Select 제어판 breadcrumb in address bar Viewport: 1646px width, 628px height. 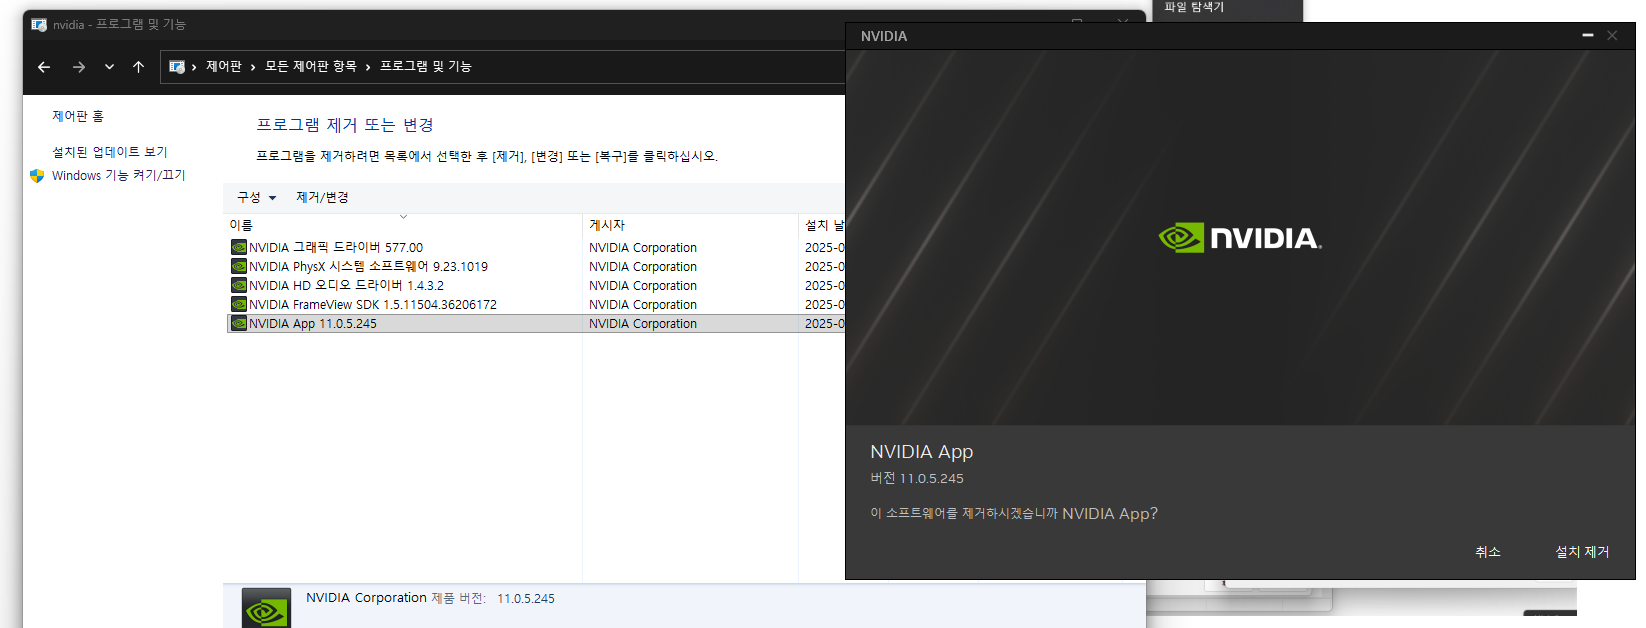(224, 66)
